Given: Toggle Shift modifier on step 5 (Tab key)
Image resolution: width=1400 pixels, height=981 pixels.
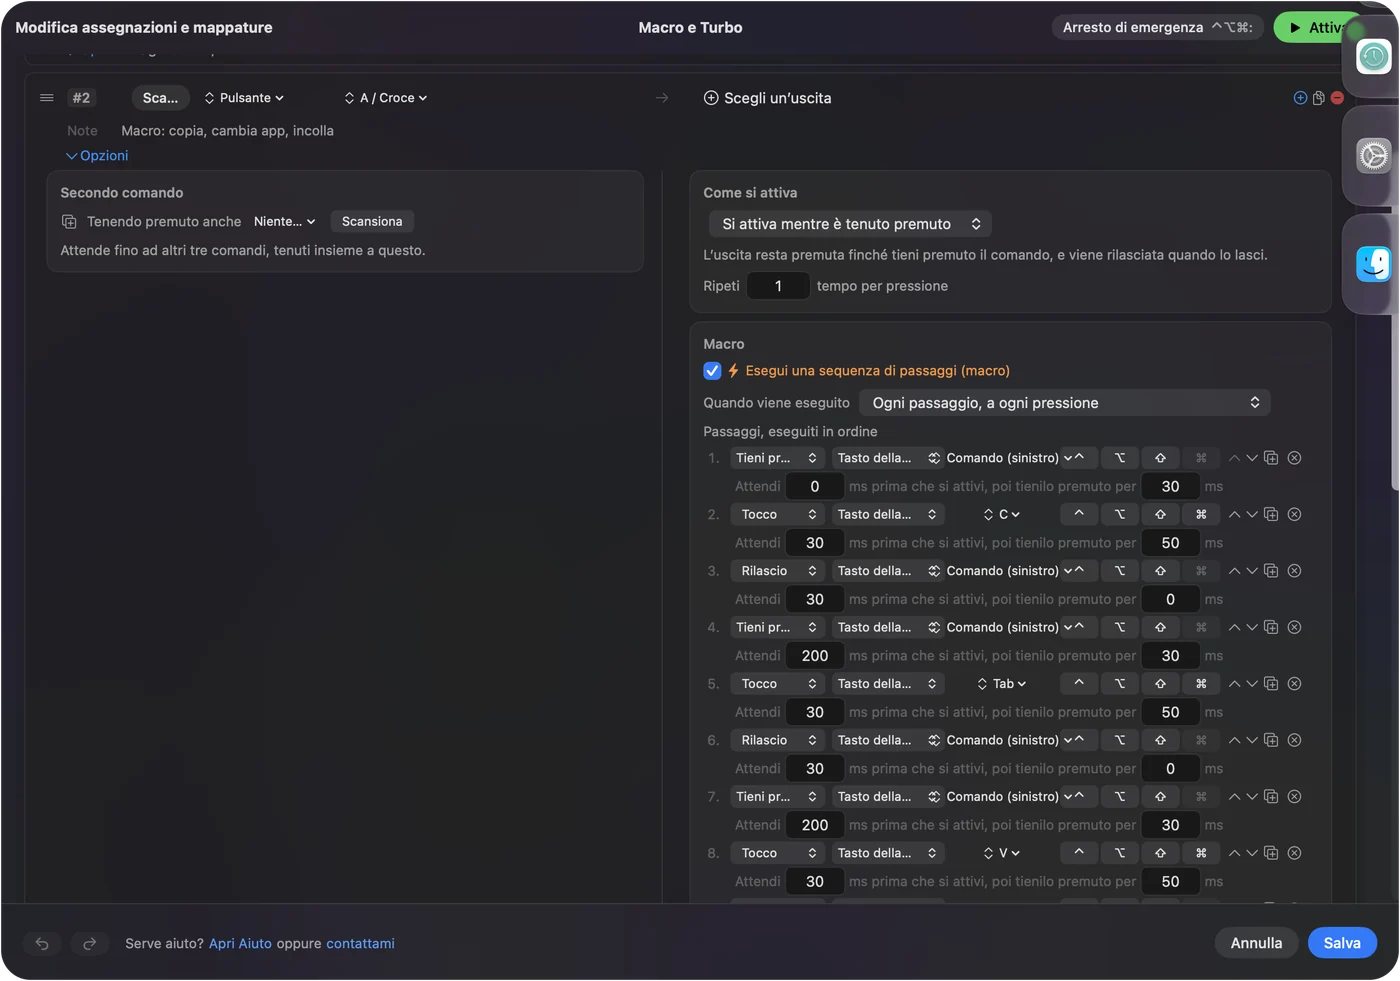Looking at the screenshot, I should click(x=1160, y=684).
